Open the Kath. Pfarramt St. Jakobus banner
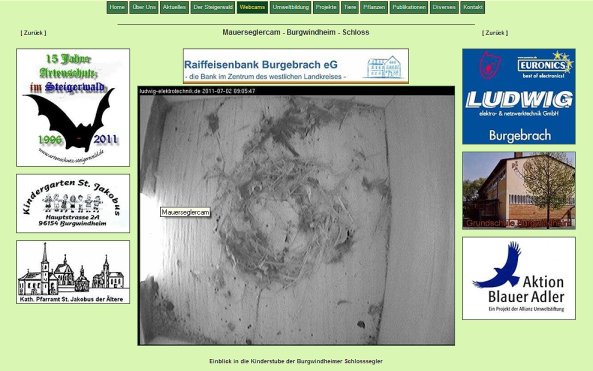593x371 pixels. click(73, 272)
